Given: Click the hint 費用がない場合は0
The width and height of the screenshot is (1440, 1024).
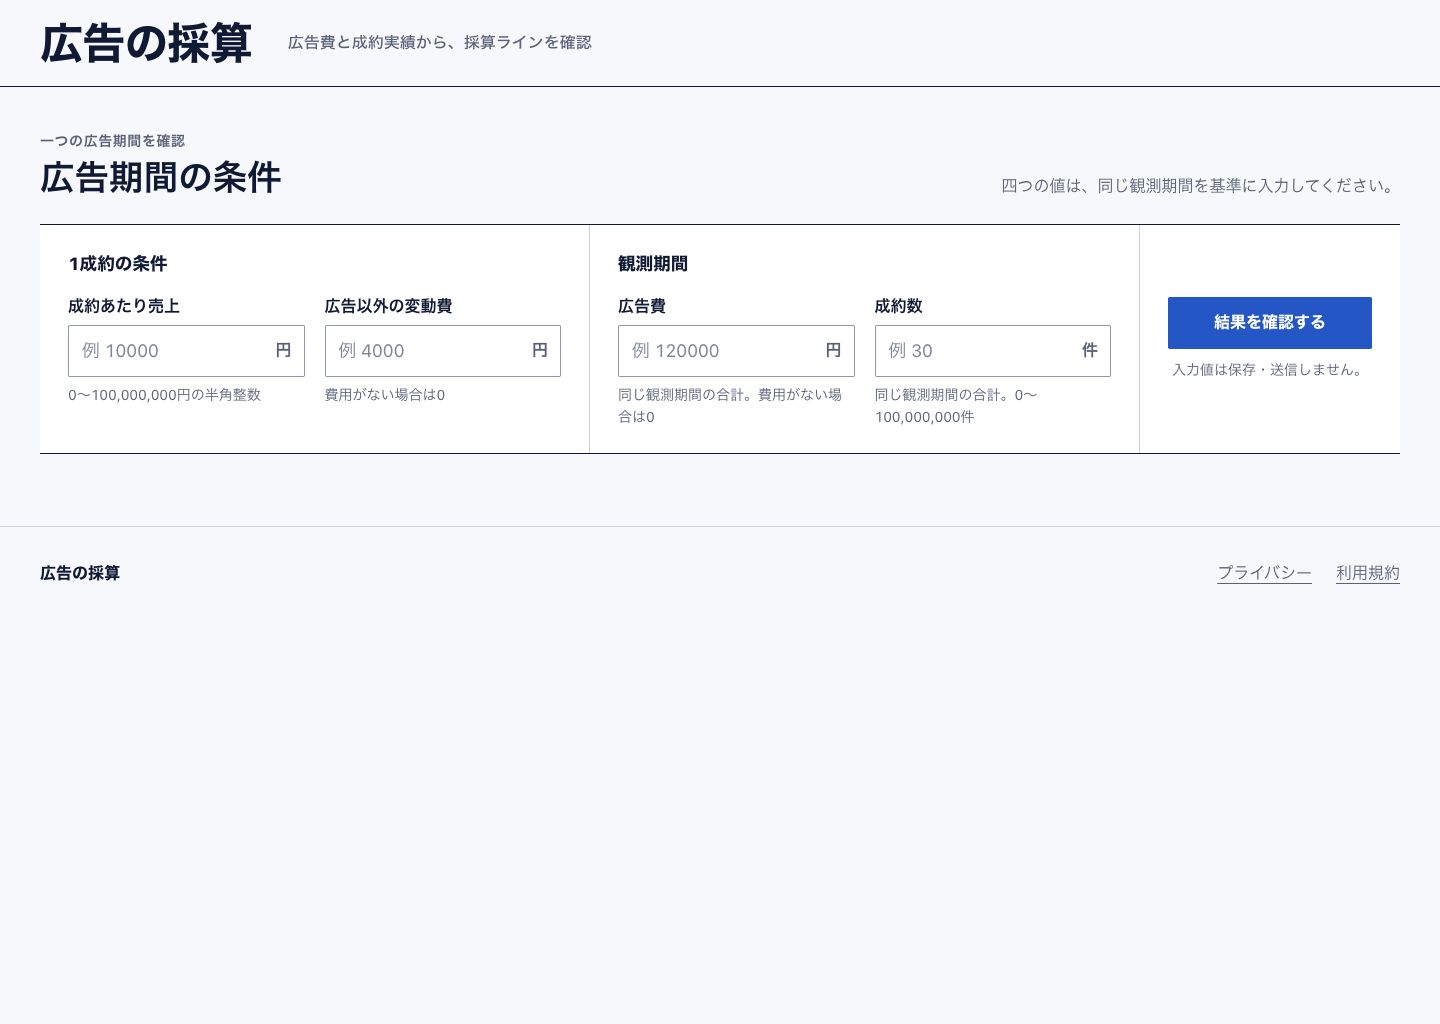Looking at the screenshot, I should tap(385, 395).
